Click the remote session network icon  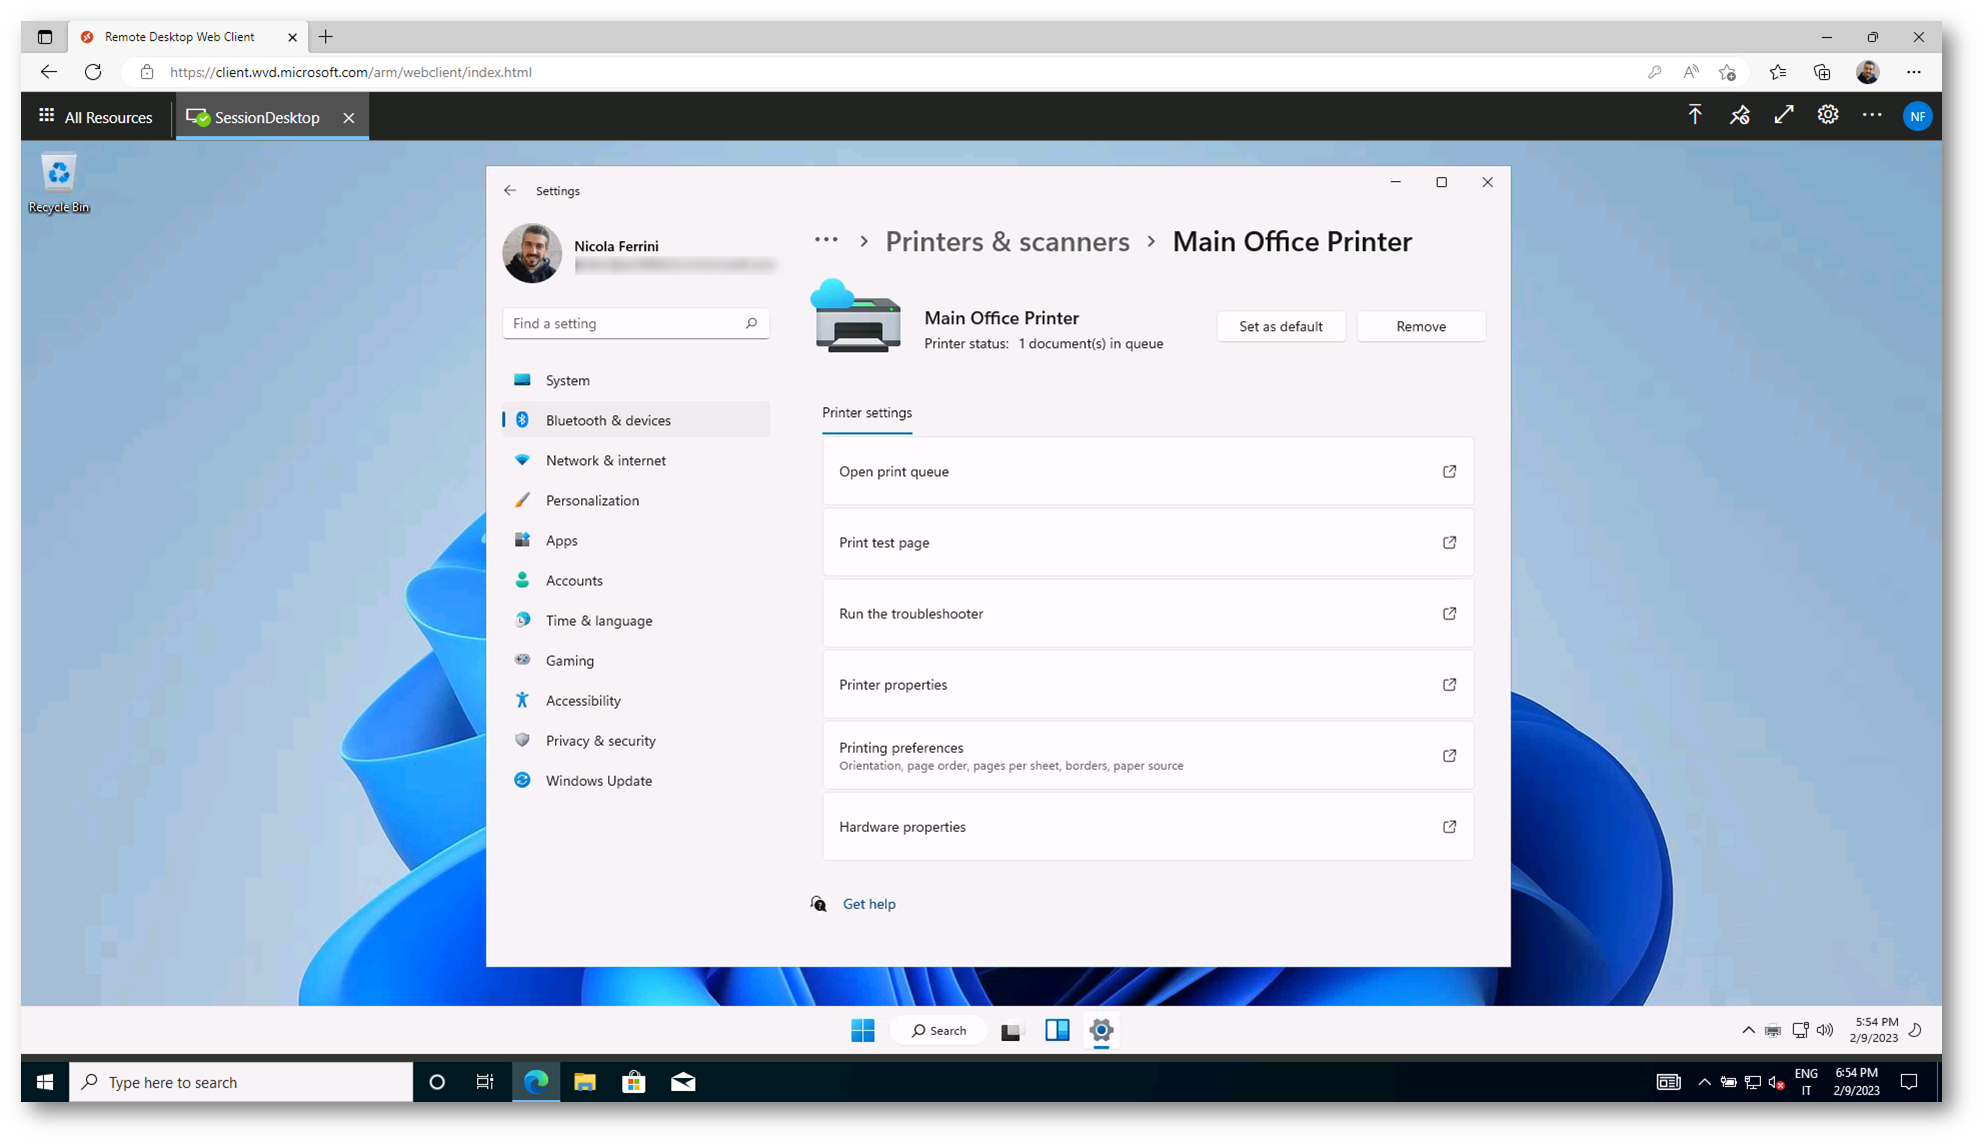pyautogui.click(x=1800, y=1030)
